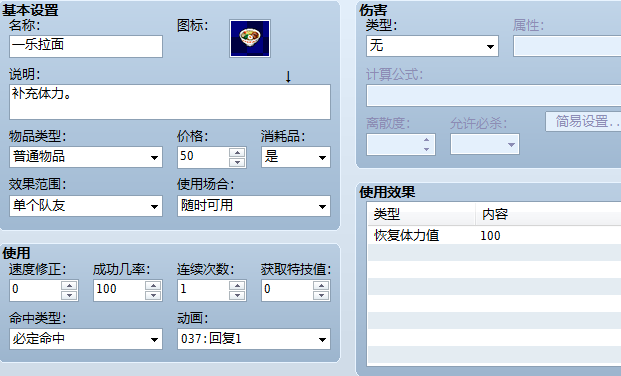Increase 价格 with the up arrow
This screenshot has width=621, height=376.
(237, 153)
